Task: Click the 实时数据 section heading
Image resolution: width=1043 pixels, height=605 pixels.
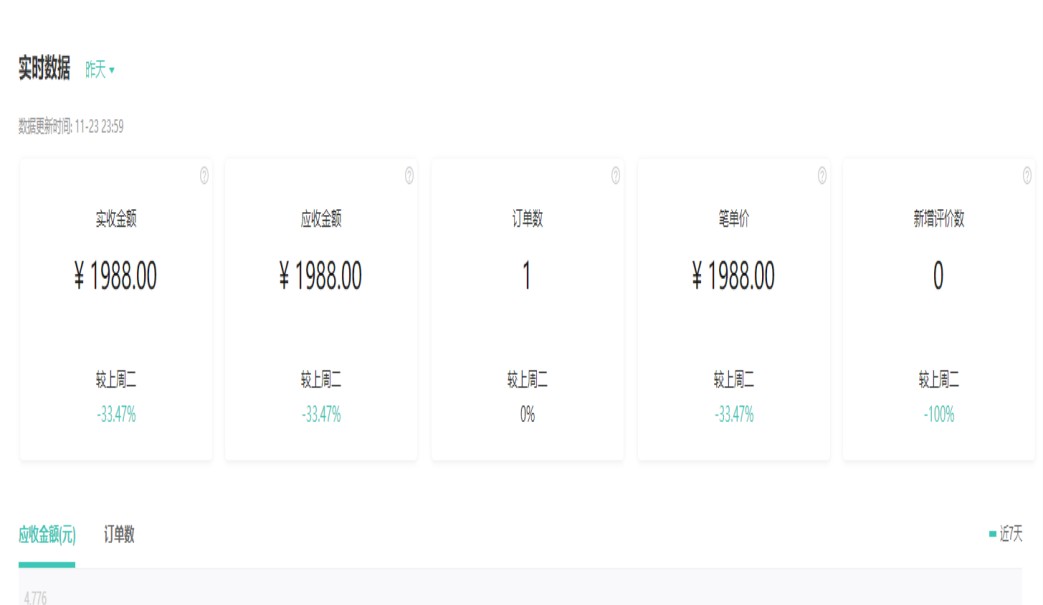Action: point(45,69)
